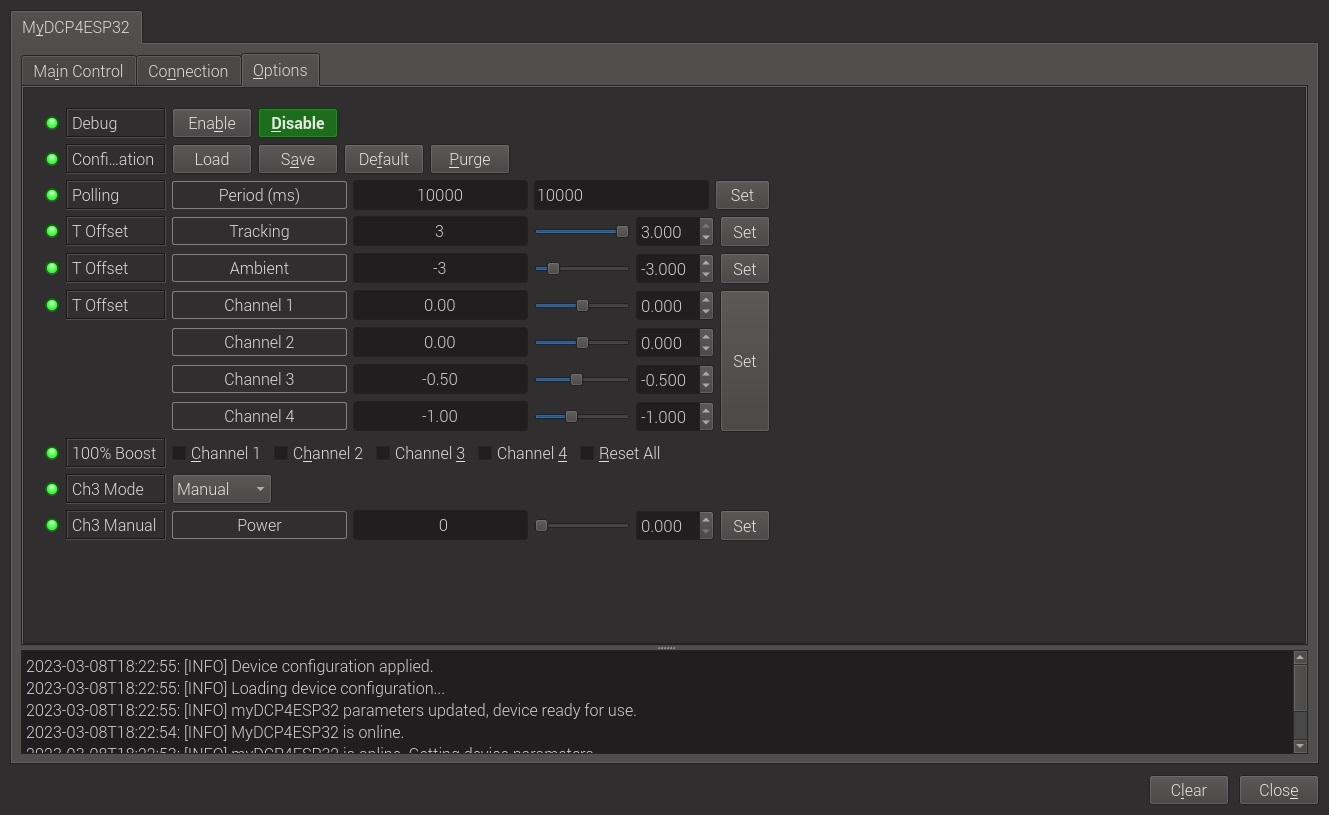Click Set for Ch3 Manual Power

click(745, 526)
